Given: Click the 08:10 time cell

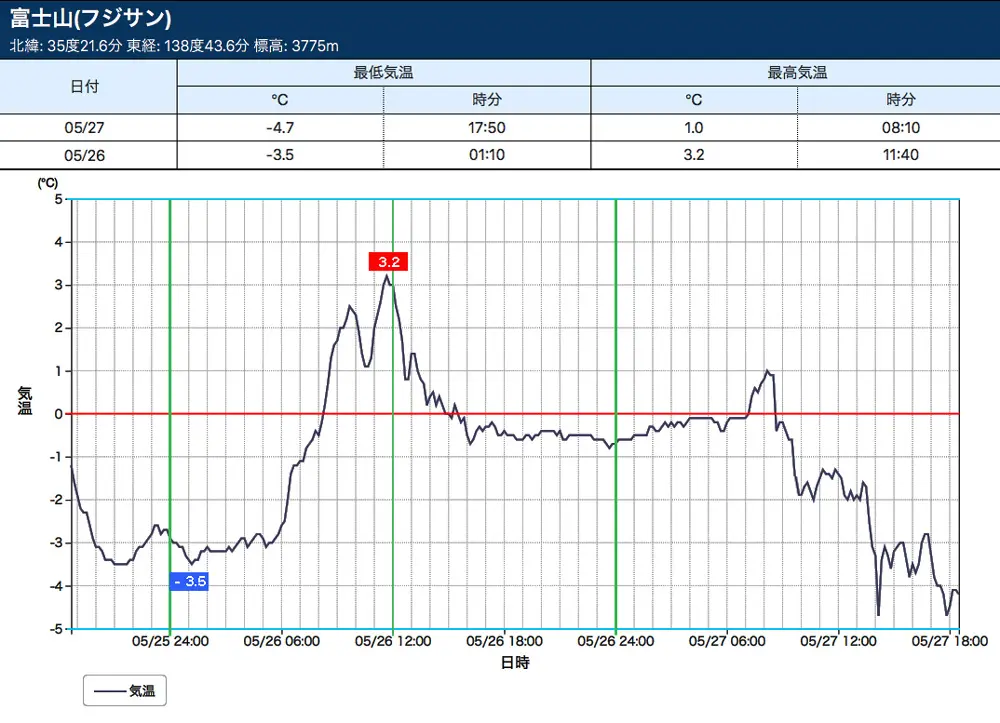Looking at the screenshot, I should coord(900,128).
